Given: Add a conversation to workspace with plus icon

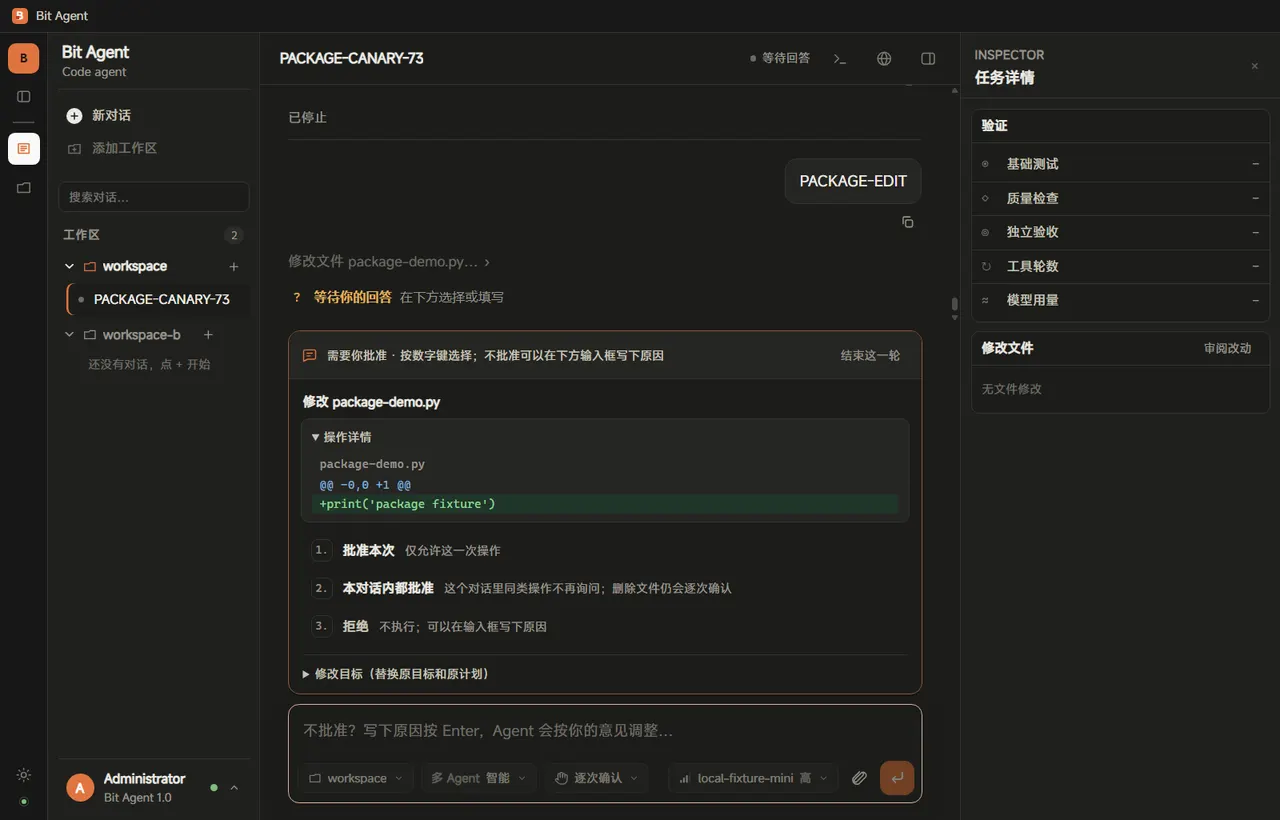Looking at the screenshot, I should [234, 267].
